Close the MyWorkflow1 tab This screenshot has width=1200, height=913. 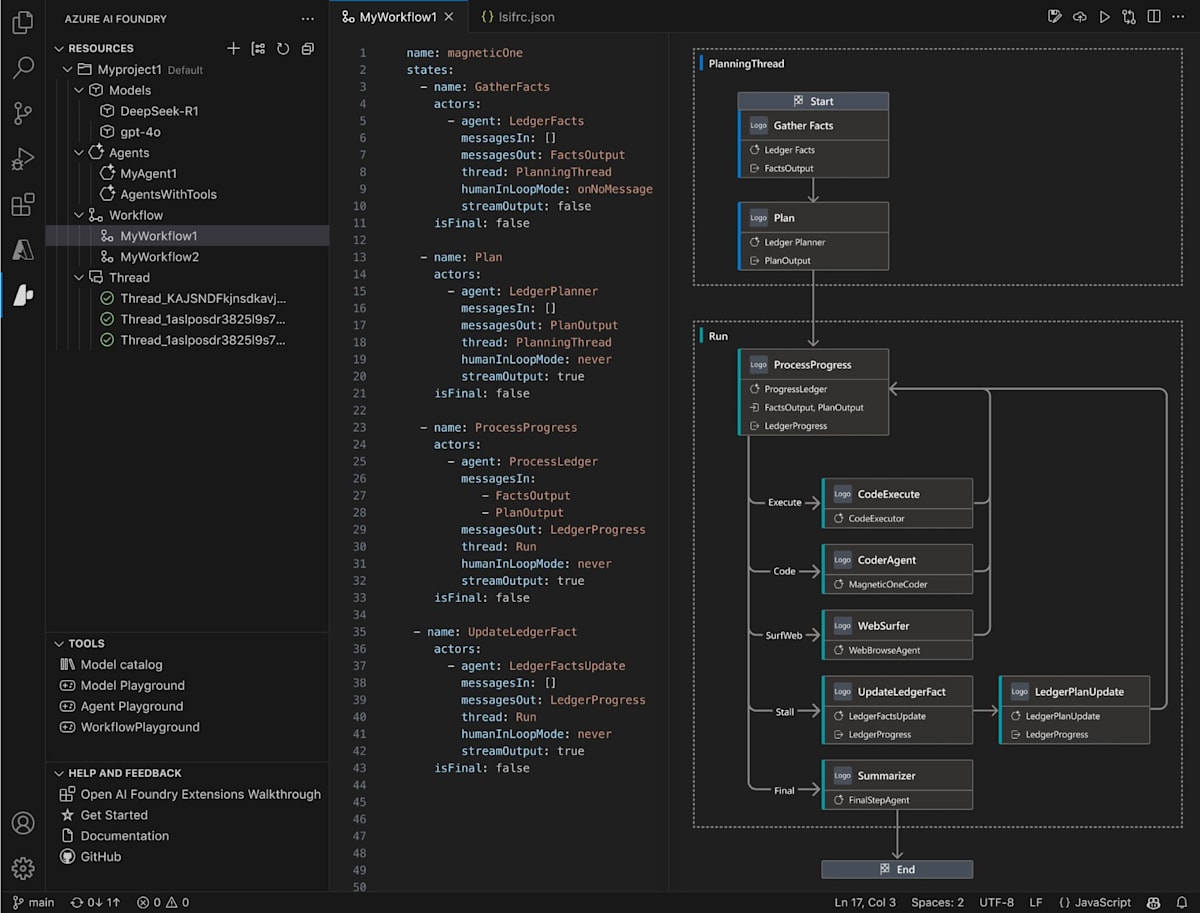point(449,17)
